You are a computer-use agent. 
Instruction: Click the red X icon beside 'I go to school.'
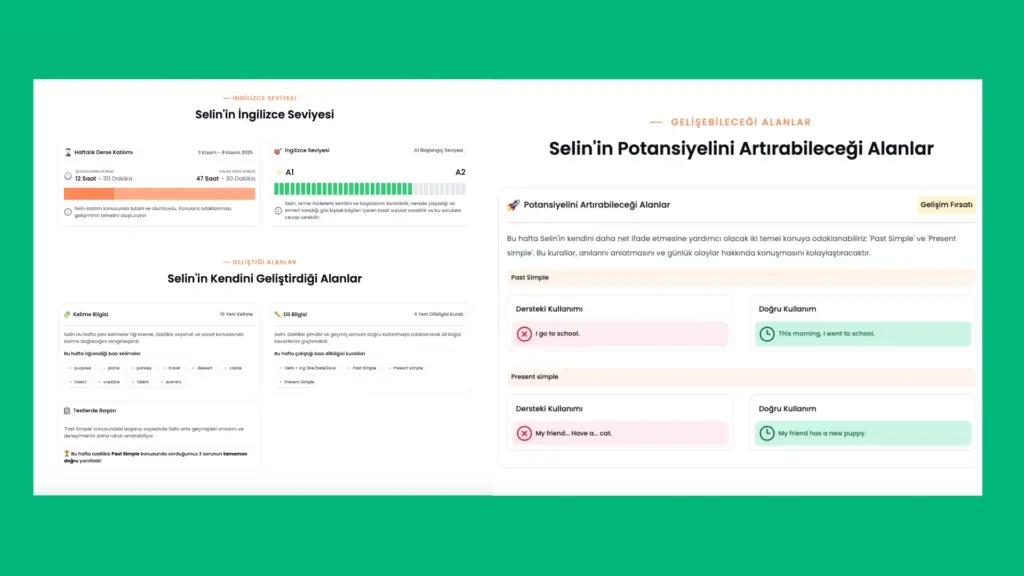(x=524, y=334)
